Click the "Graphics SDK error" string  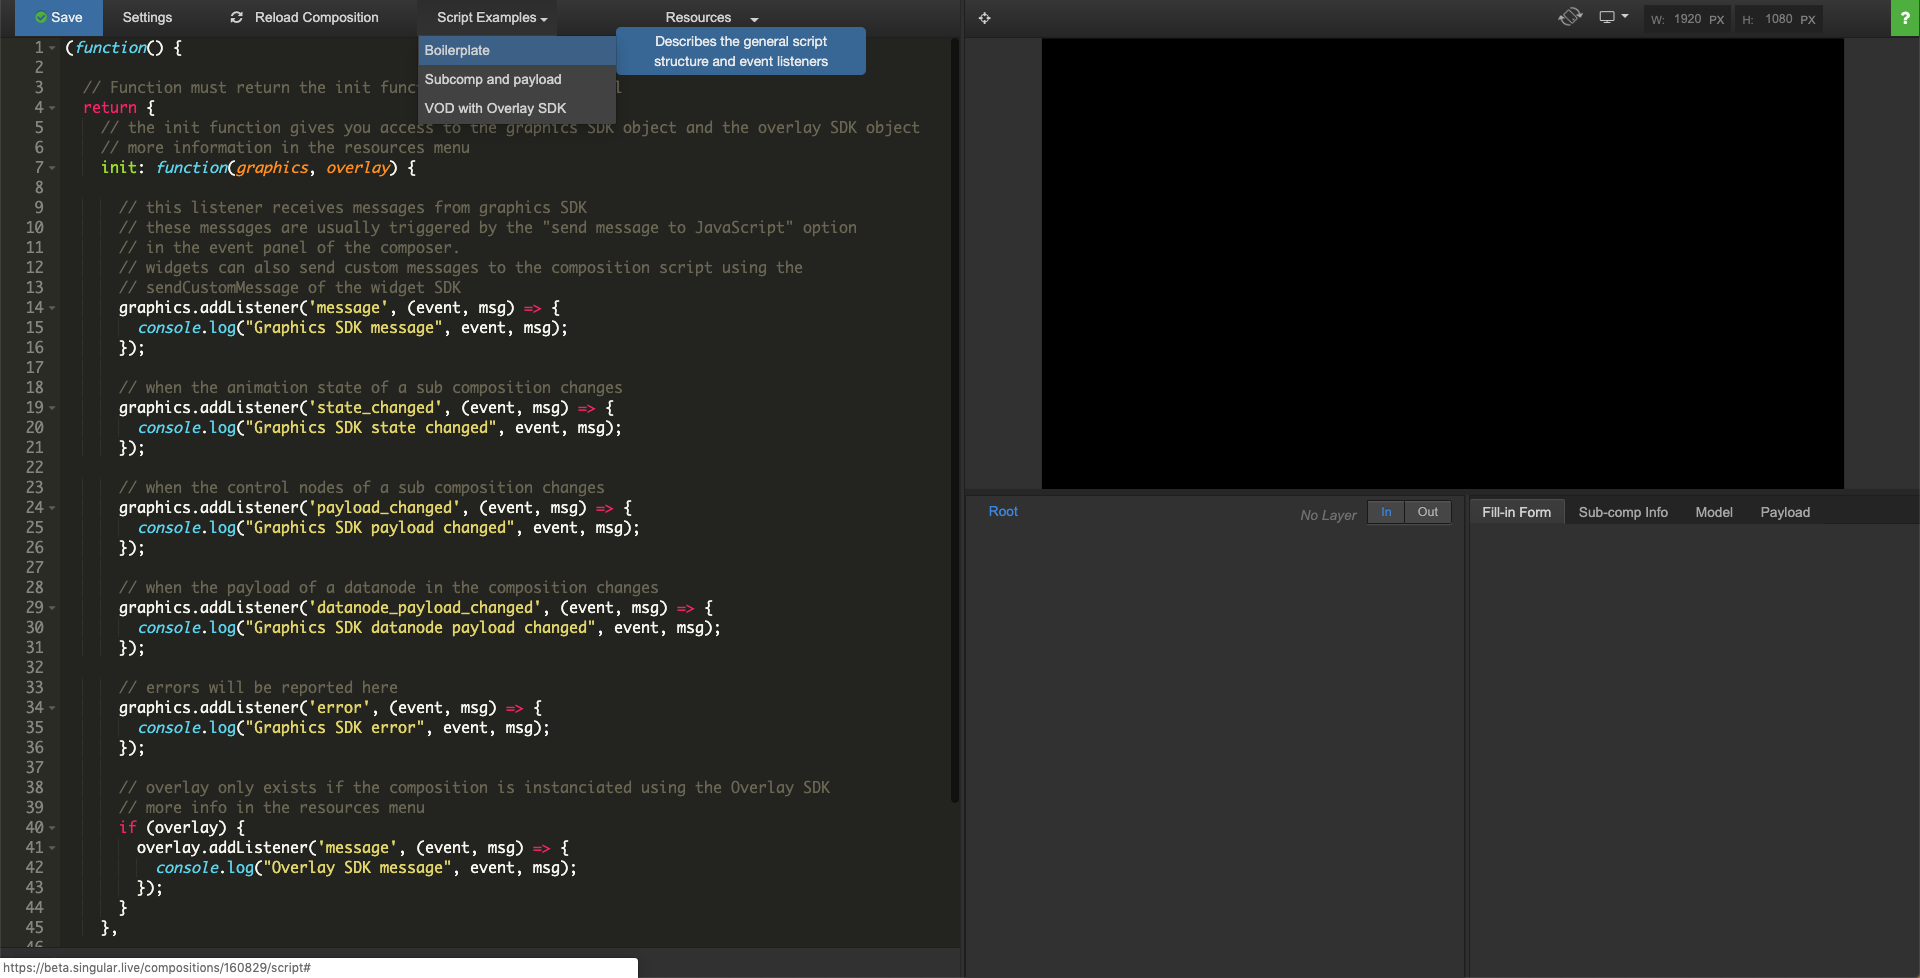point(335,728)
